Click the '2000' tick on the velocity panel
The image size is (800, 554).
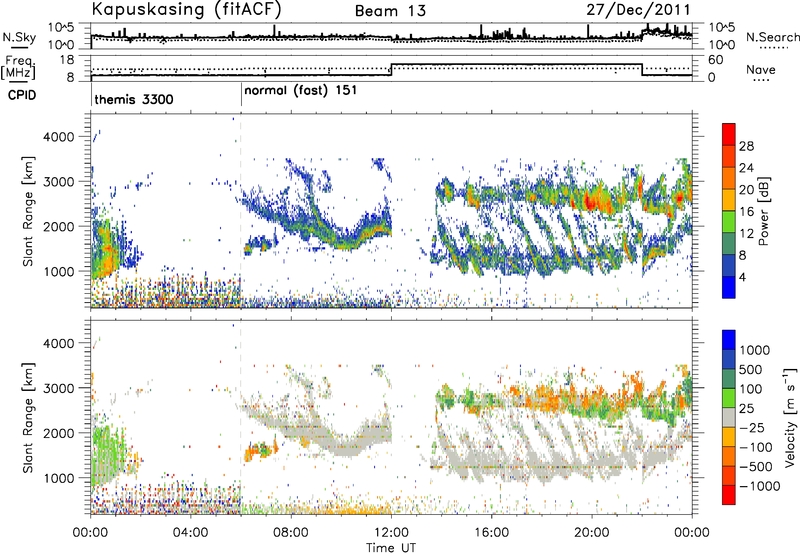[58, 433]
